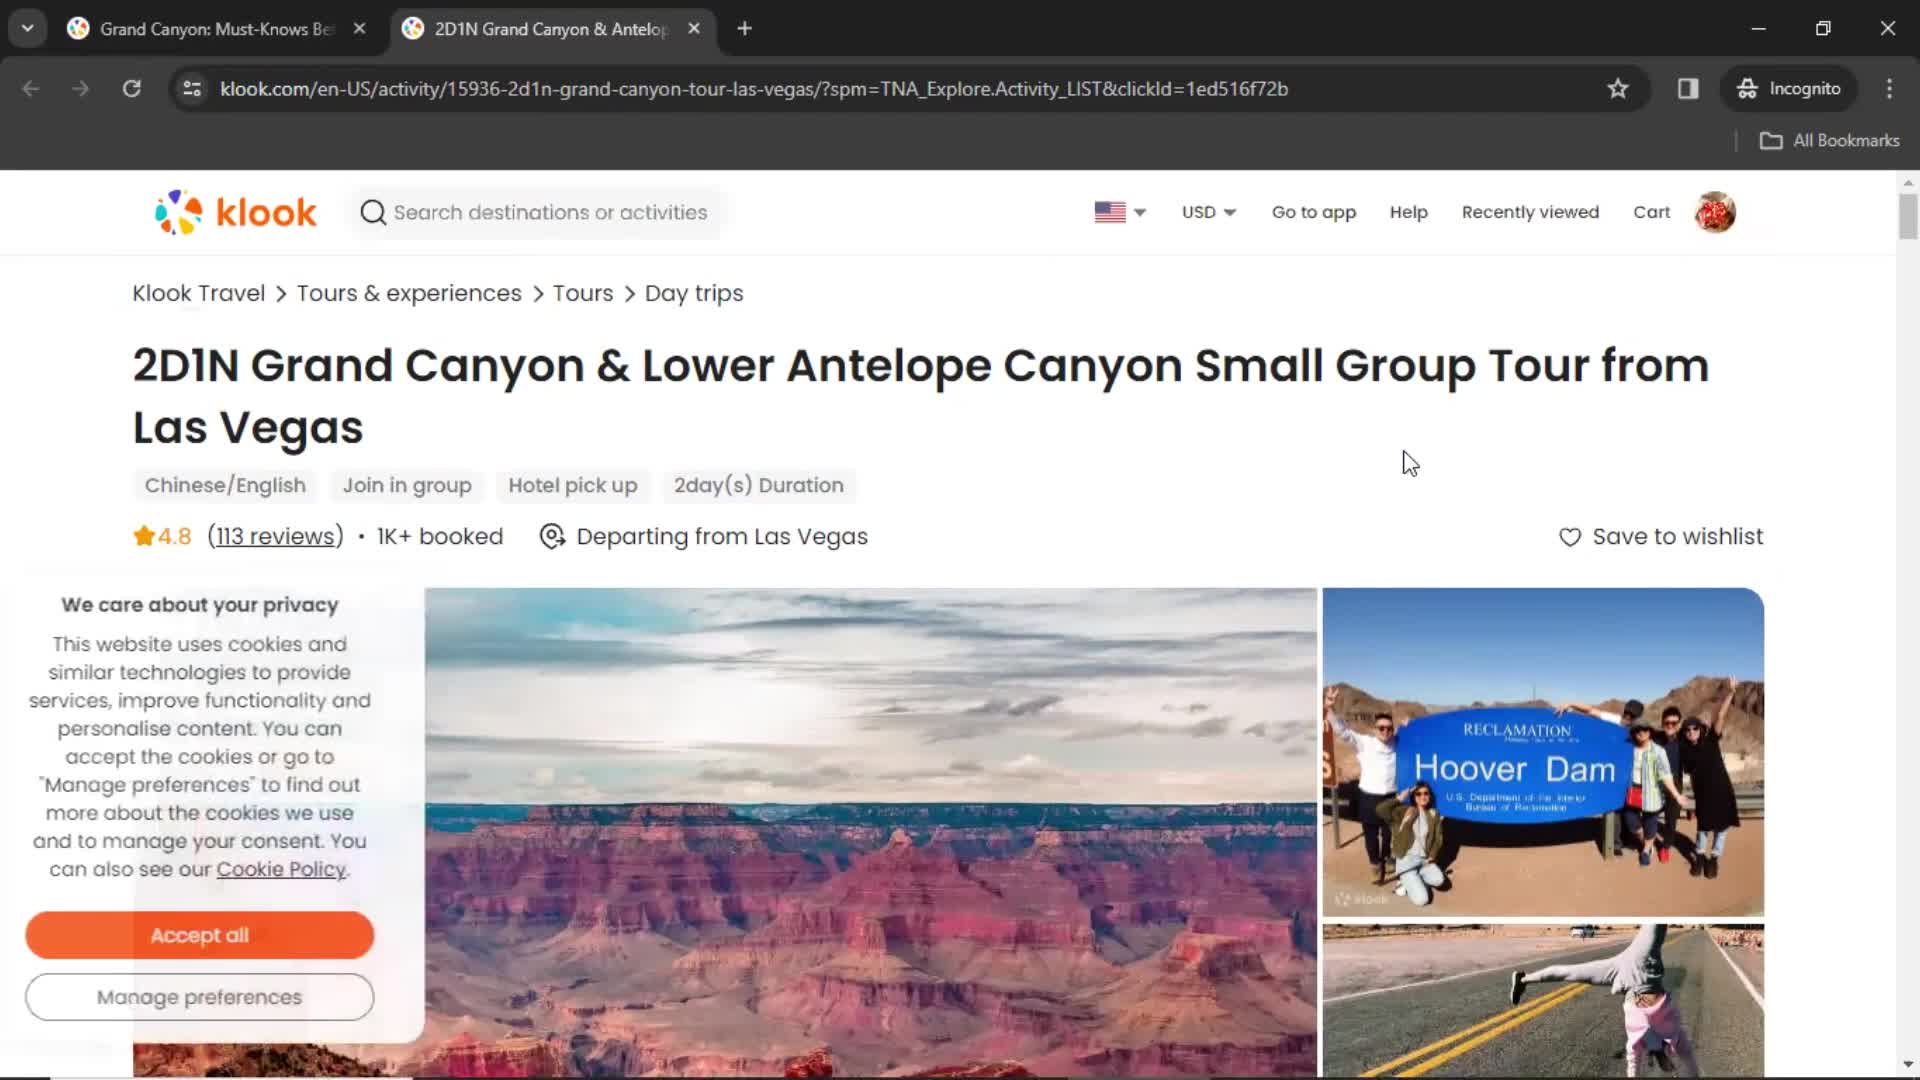The image size is (1920, 1080).
Task: Expand the USD currency dropdown
Action: click(1209, 211)
